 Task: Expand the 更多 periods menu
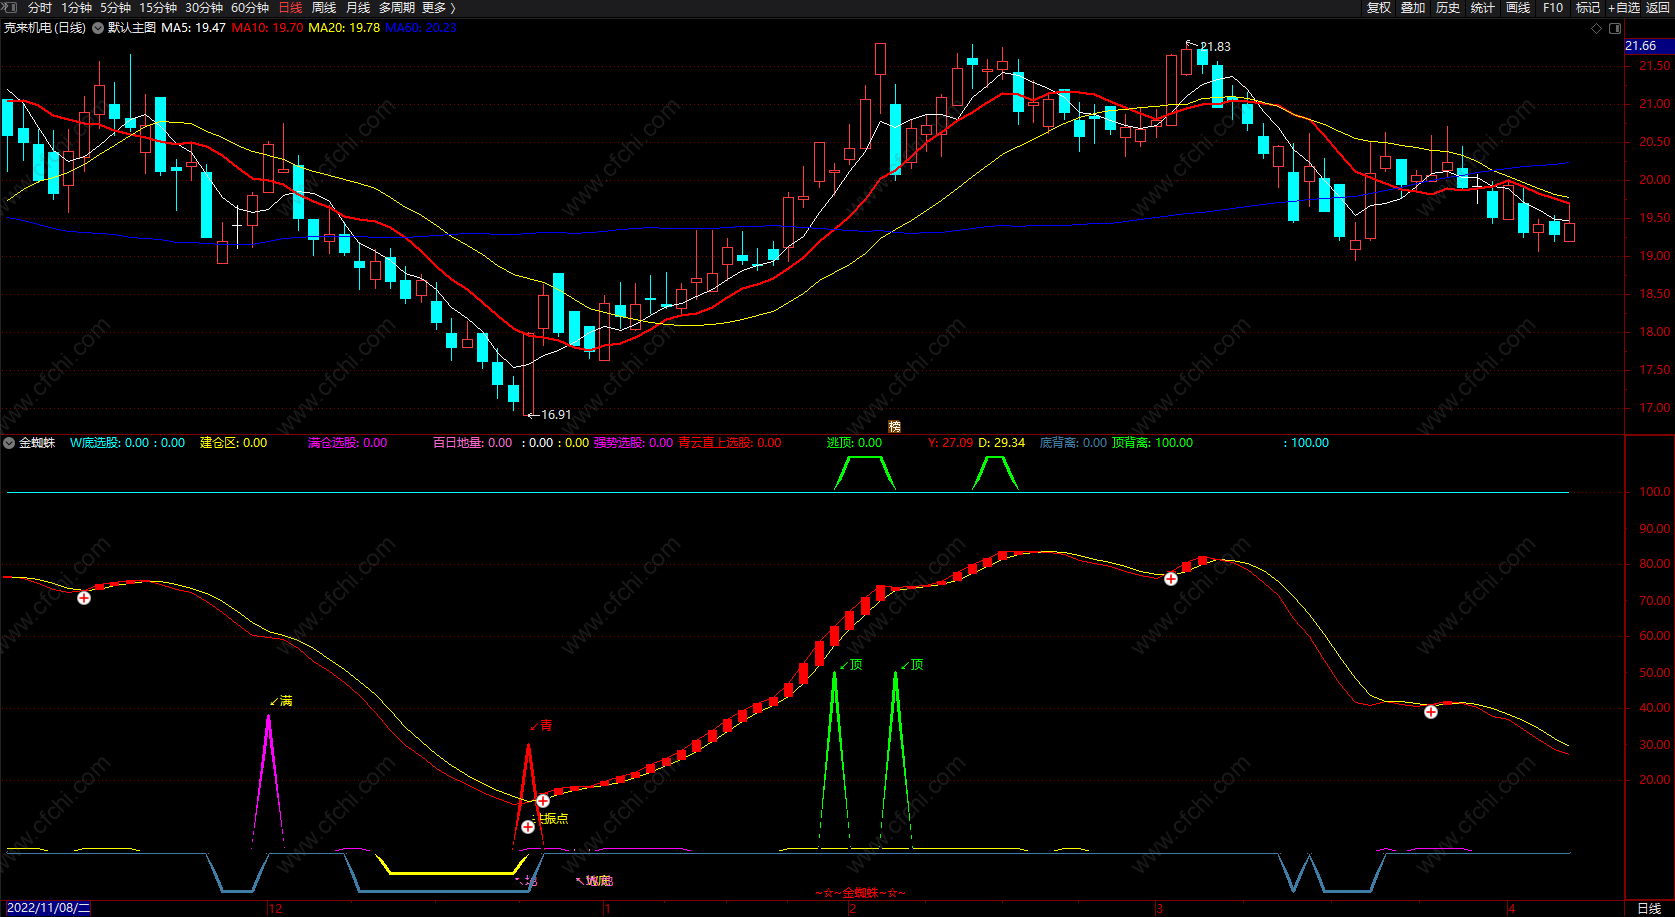439,8
